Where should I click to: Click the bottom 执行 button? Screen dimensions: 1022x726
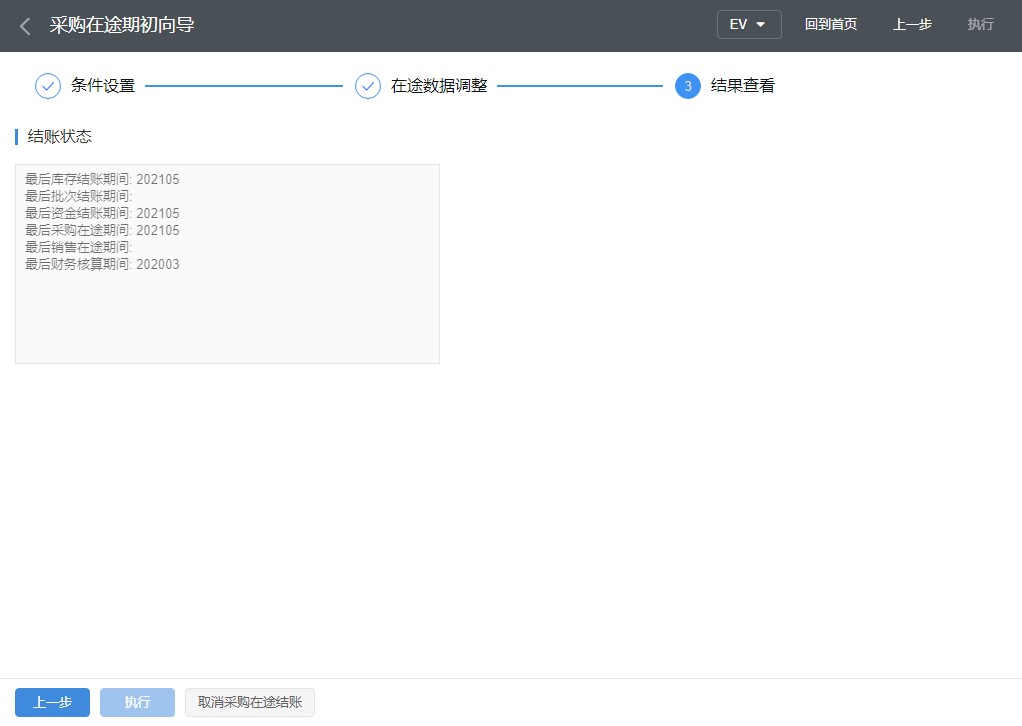[138, 703]
